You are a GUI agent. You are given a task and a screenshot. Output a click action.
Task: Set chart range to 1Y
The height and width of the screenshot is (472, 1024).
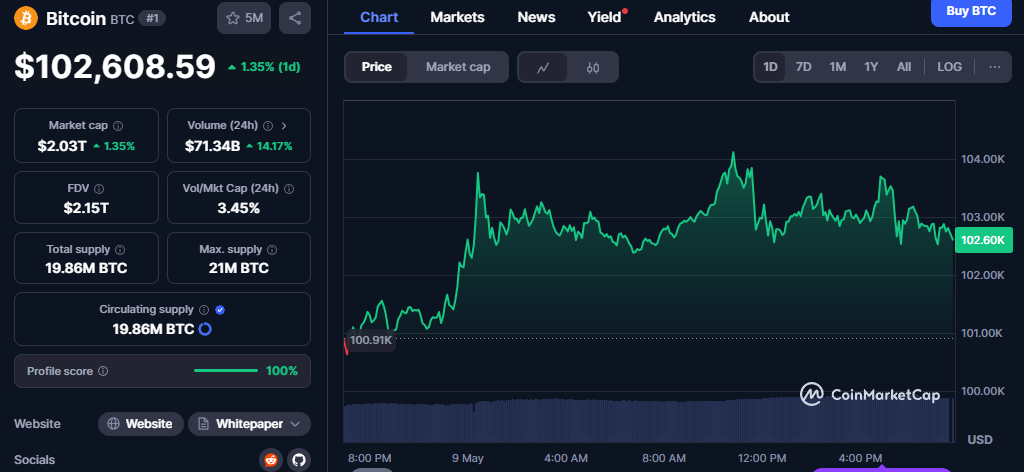click(871, 67)
